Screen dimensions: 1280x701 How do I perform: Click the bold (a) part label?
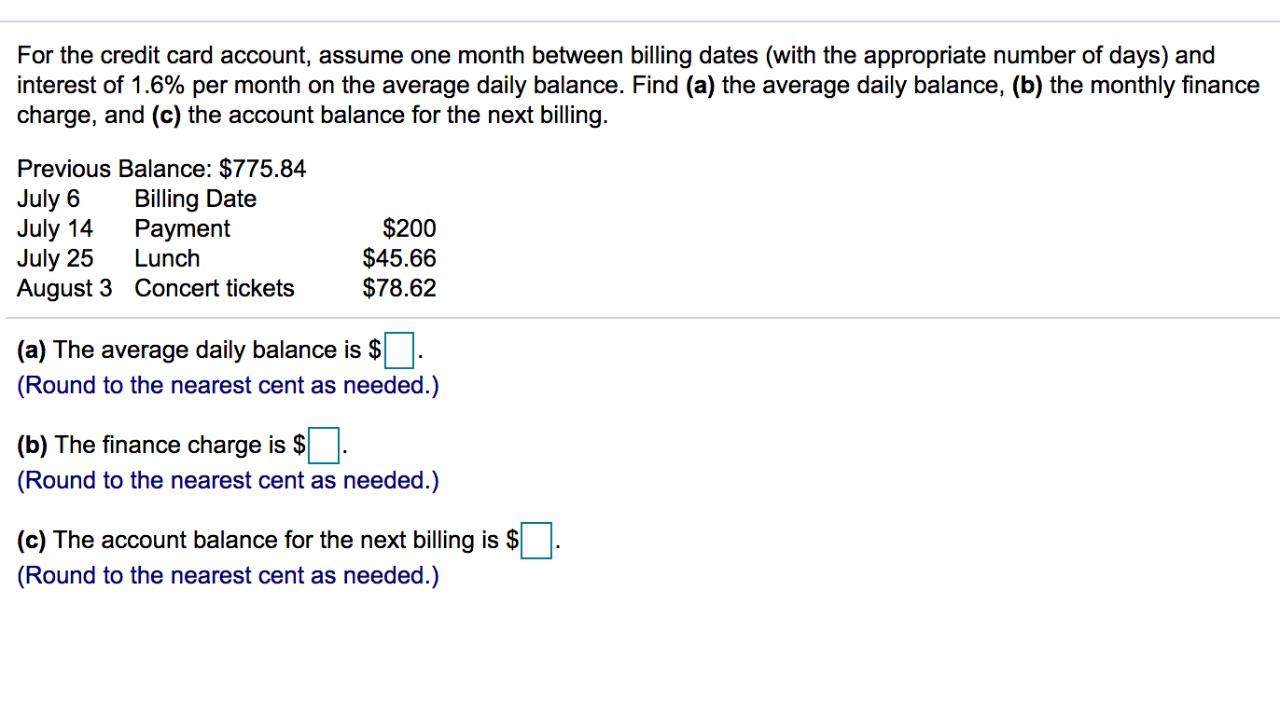click(31, 350)
